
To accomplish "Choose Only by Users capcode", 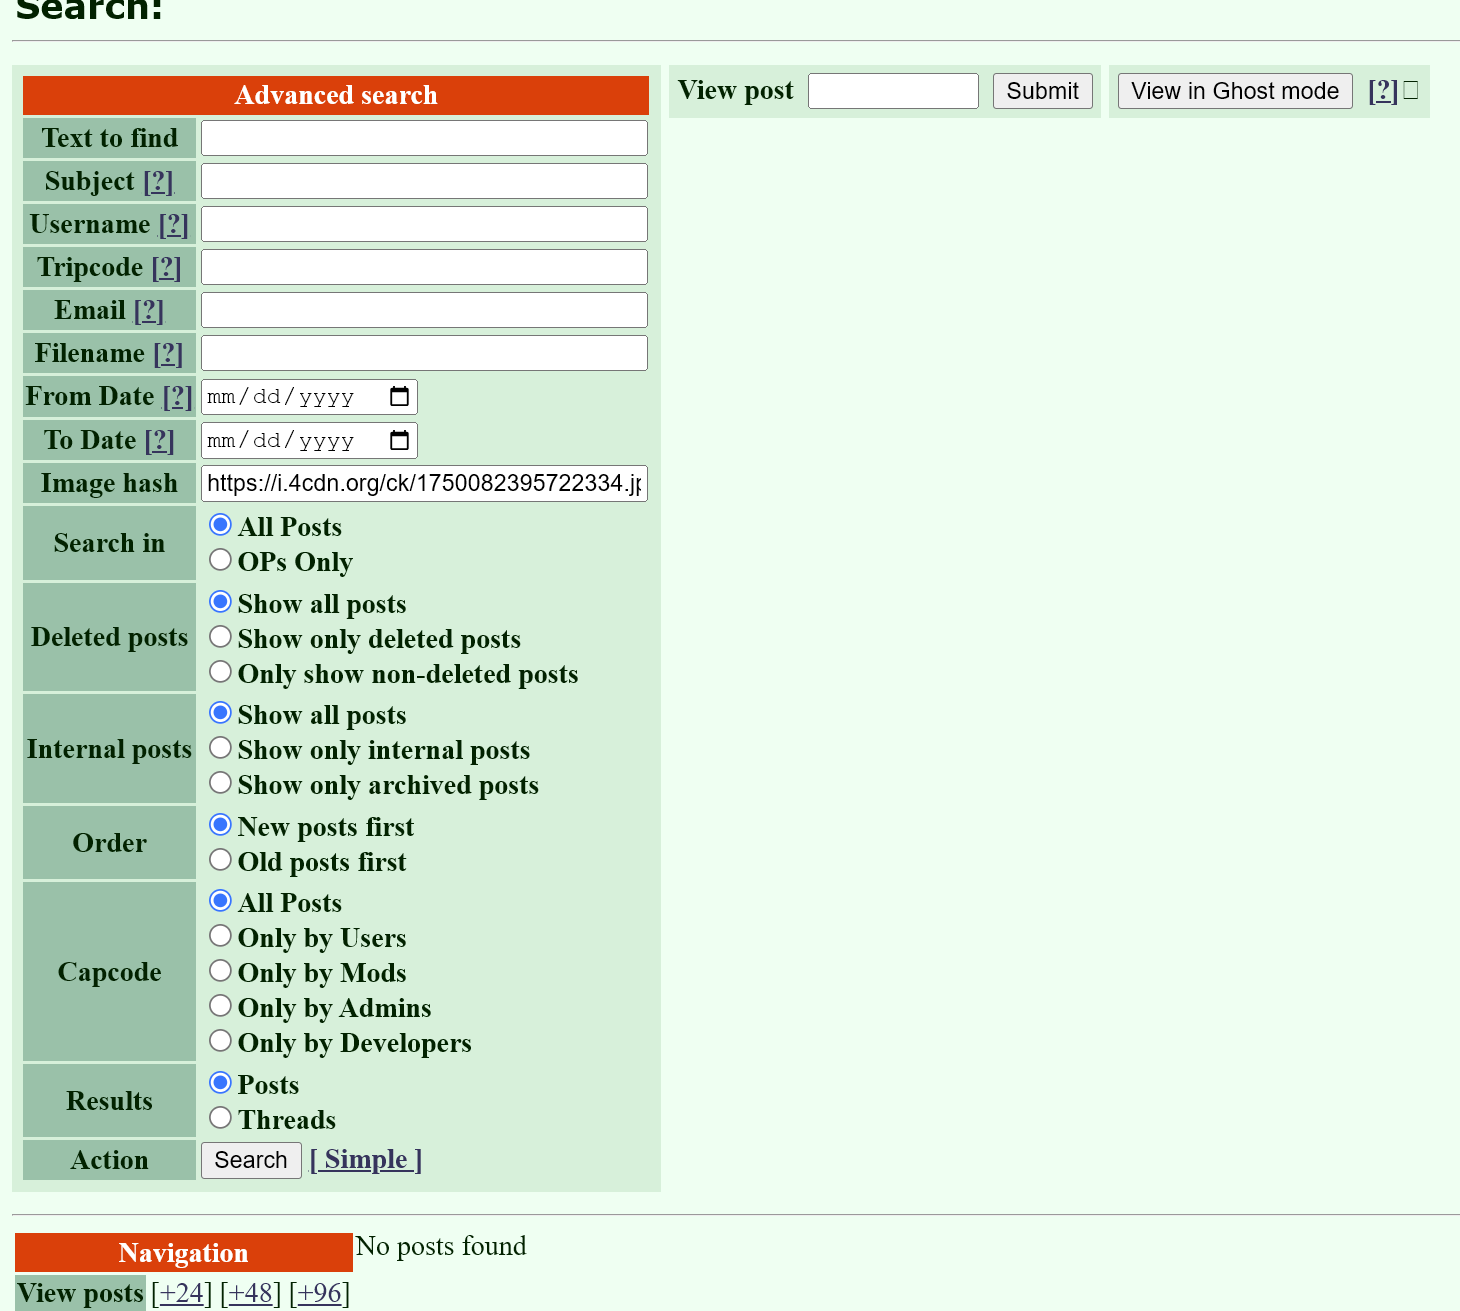I will point(220,936).
